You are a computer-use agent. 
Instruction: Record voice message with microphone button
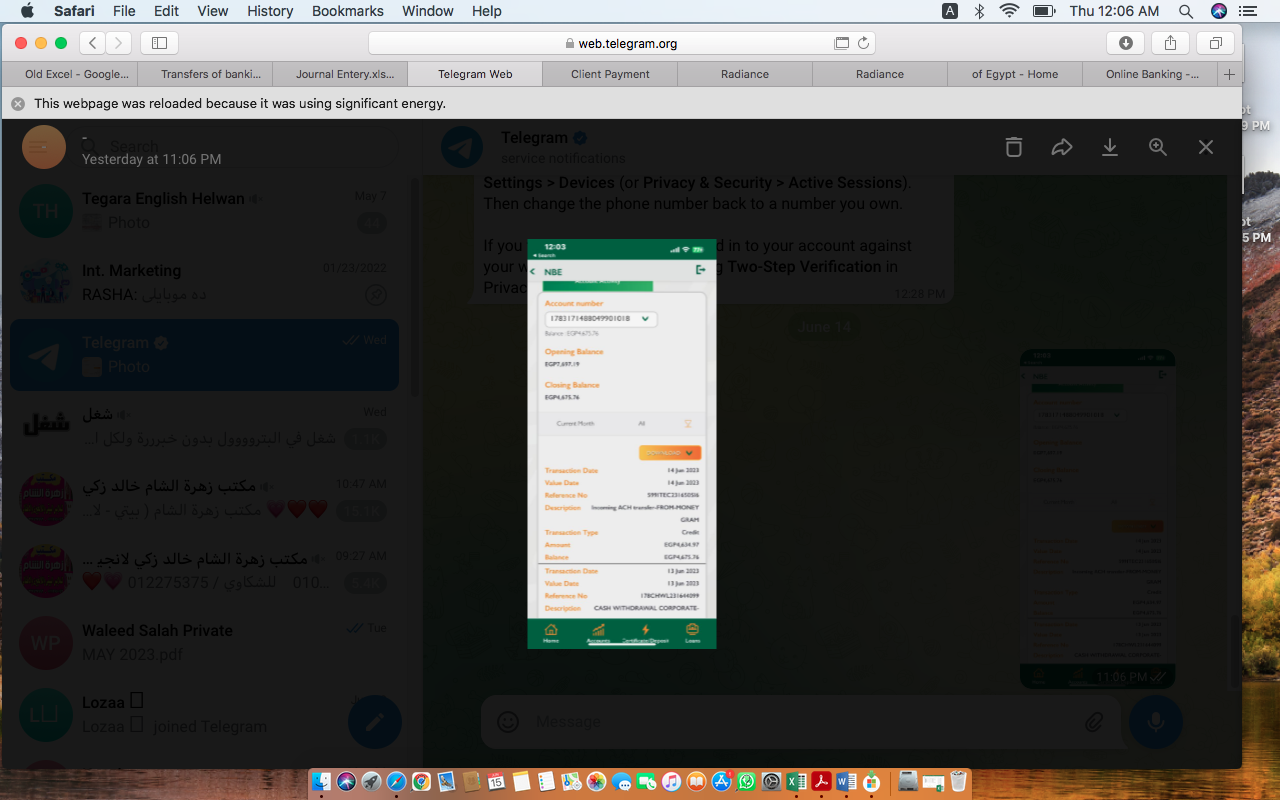coord(1156,721)
